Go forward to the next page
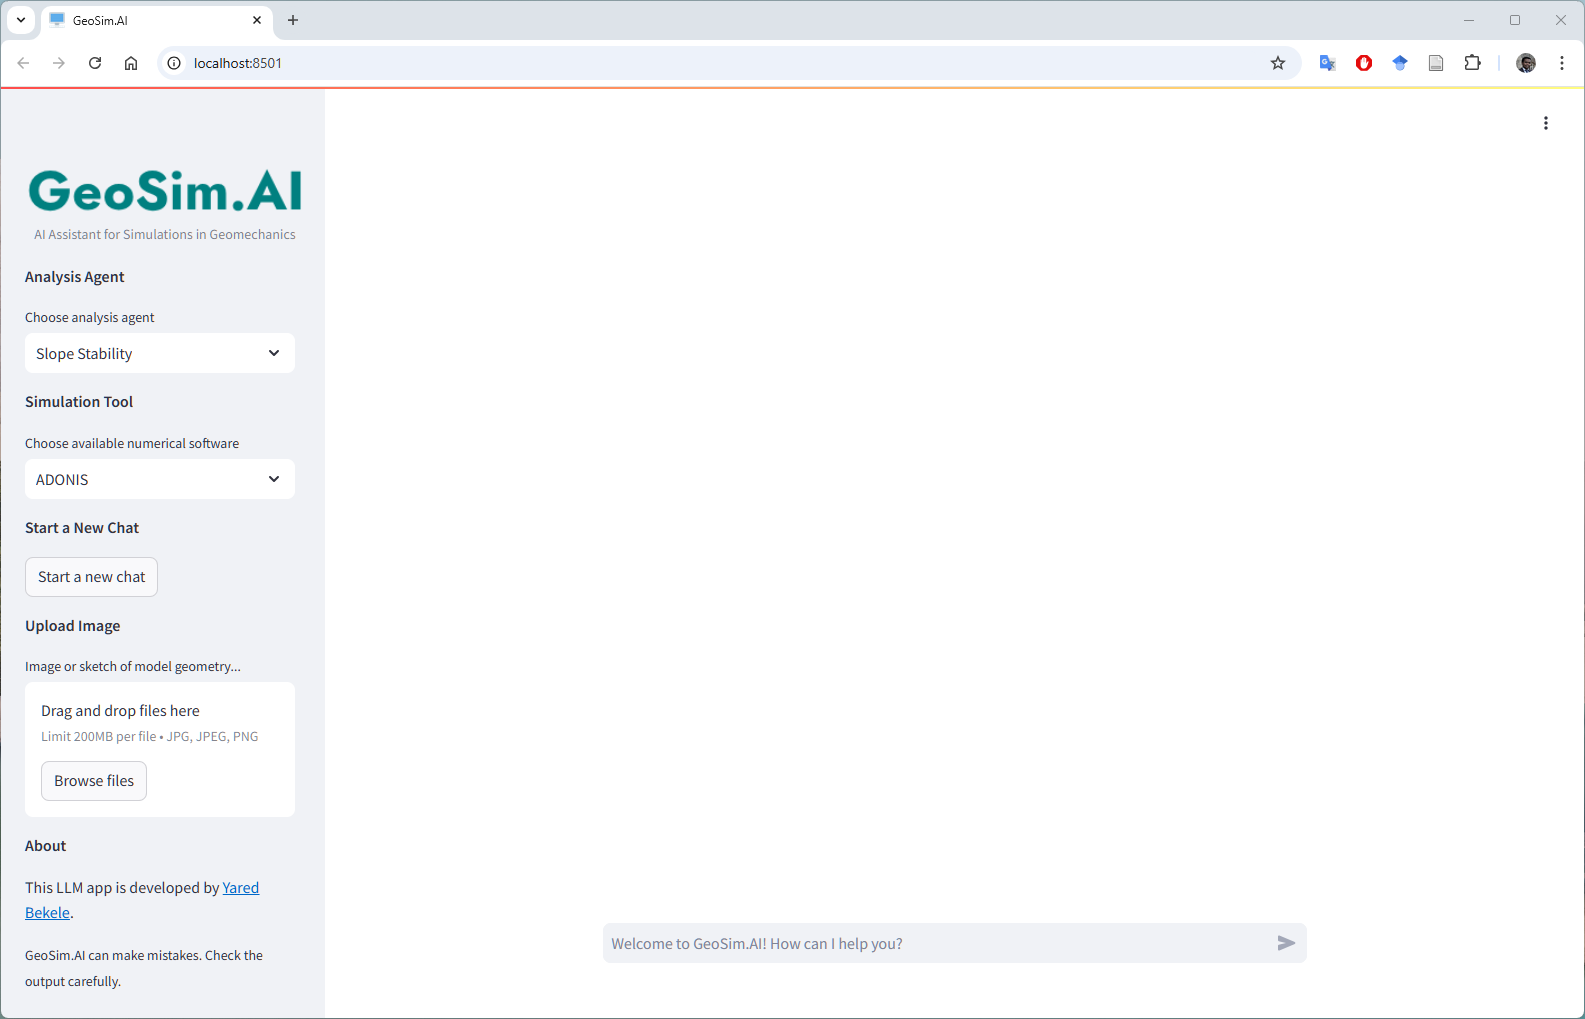This screenshot has width=1585, height=1019. pos(59,63)
